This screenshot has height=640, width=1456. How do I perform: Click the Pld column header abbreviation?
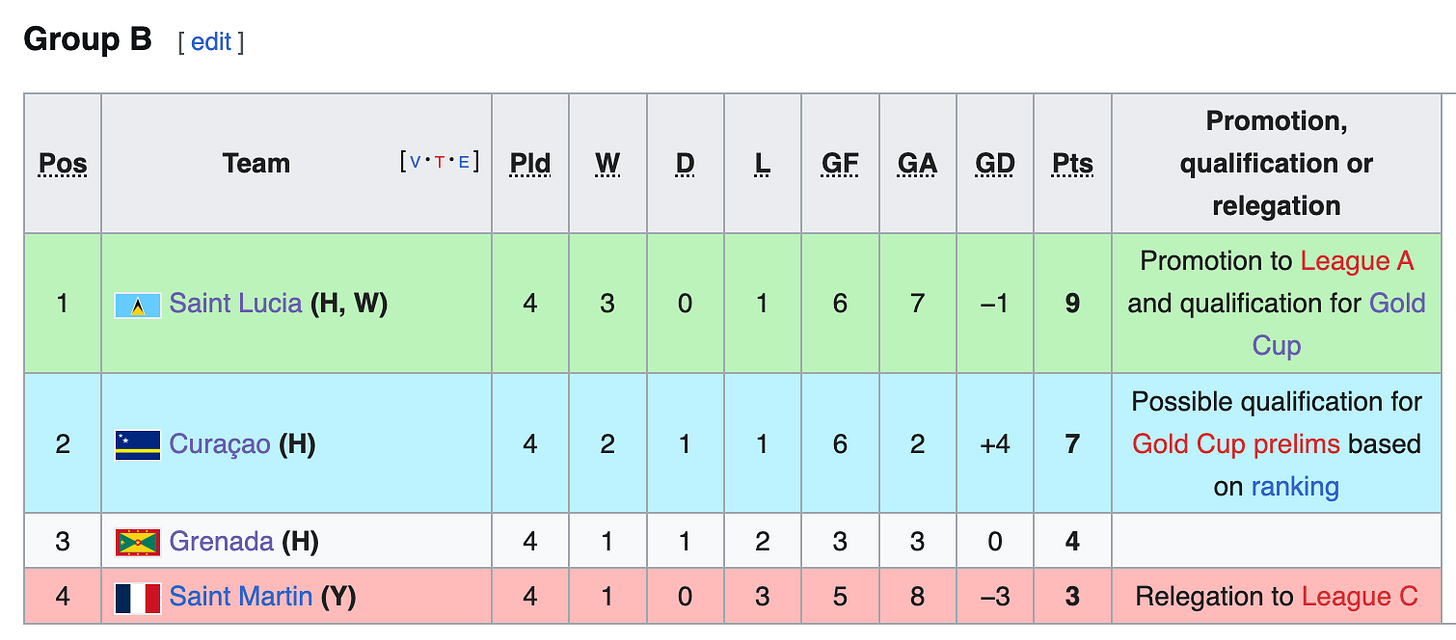coord(530,163)
